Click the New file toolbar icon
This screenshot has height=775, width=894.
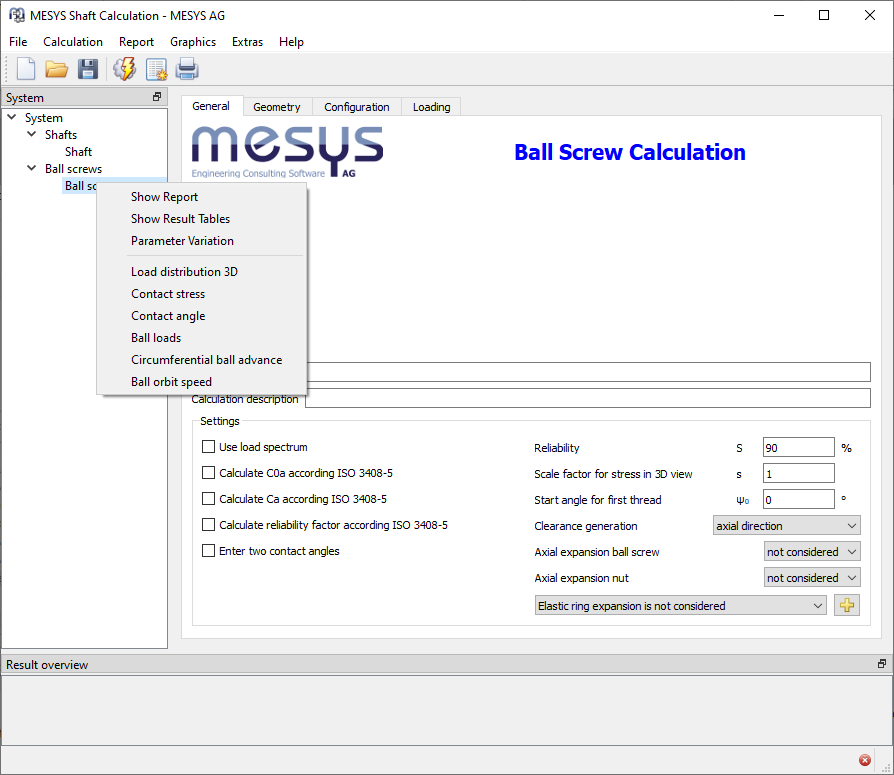pyautogui.click(x=26, y=69)
